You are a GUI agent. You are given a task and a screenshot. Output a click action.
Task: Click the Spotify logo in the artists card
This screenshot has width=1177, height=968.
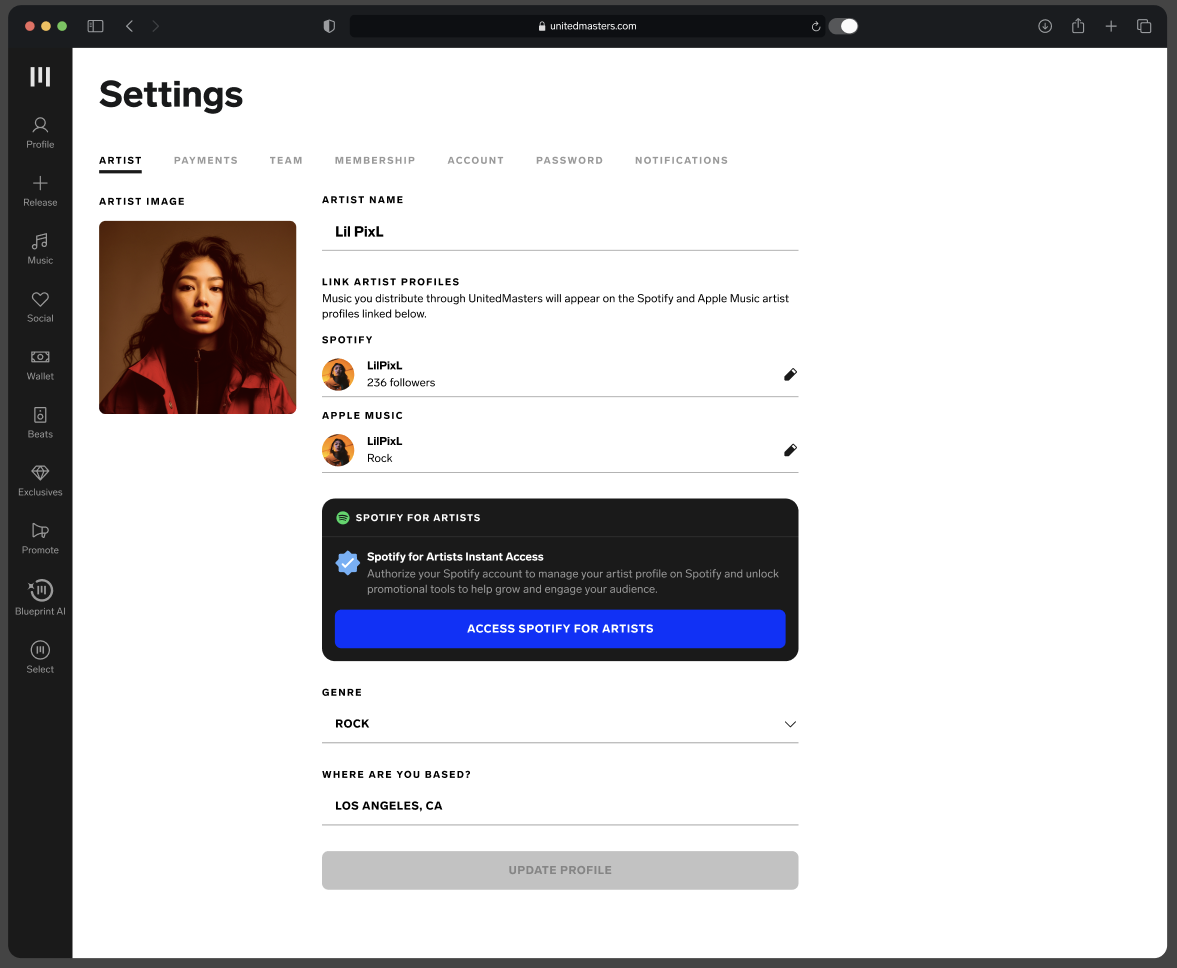pos(342,518)
